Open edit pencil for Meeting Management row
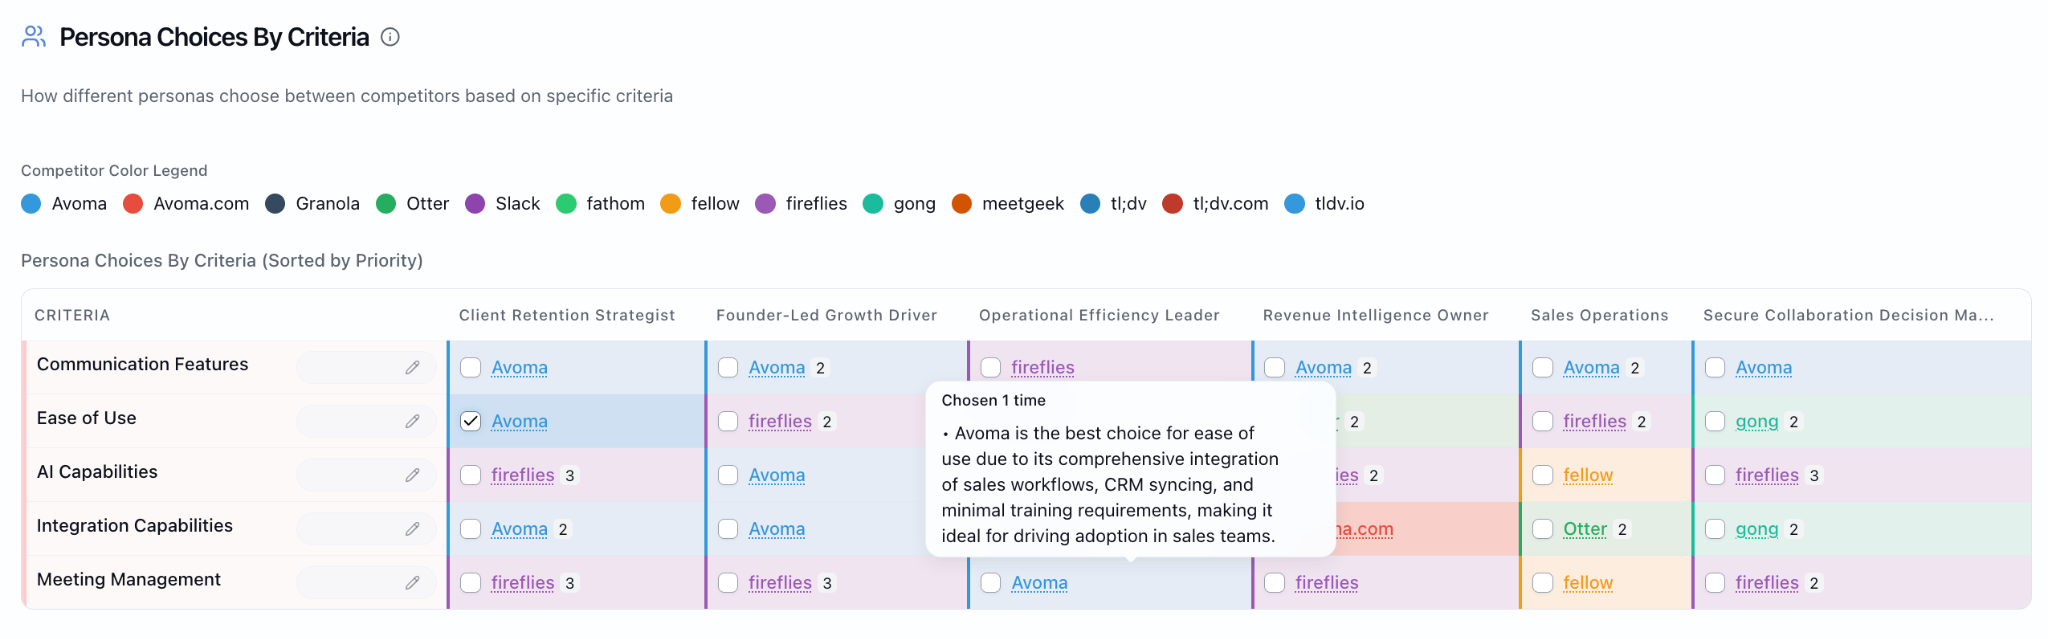The height and width of the screenshot is (639, 2048). pyautogui.click(x=412, y=583)
